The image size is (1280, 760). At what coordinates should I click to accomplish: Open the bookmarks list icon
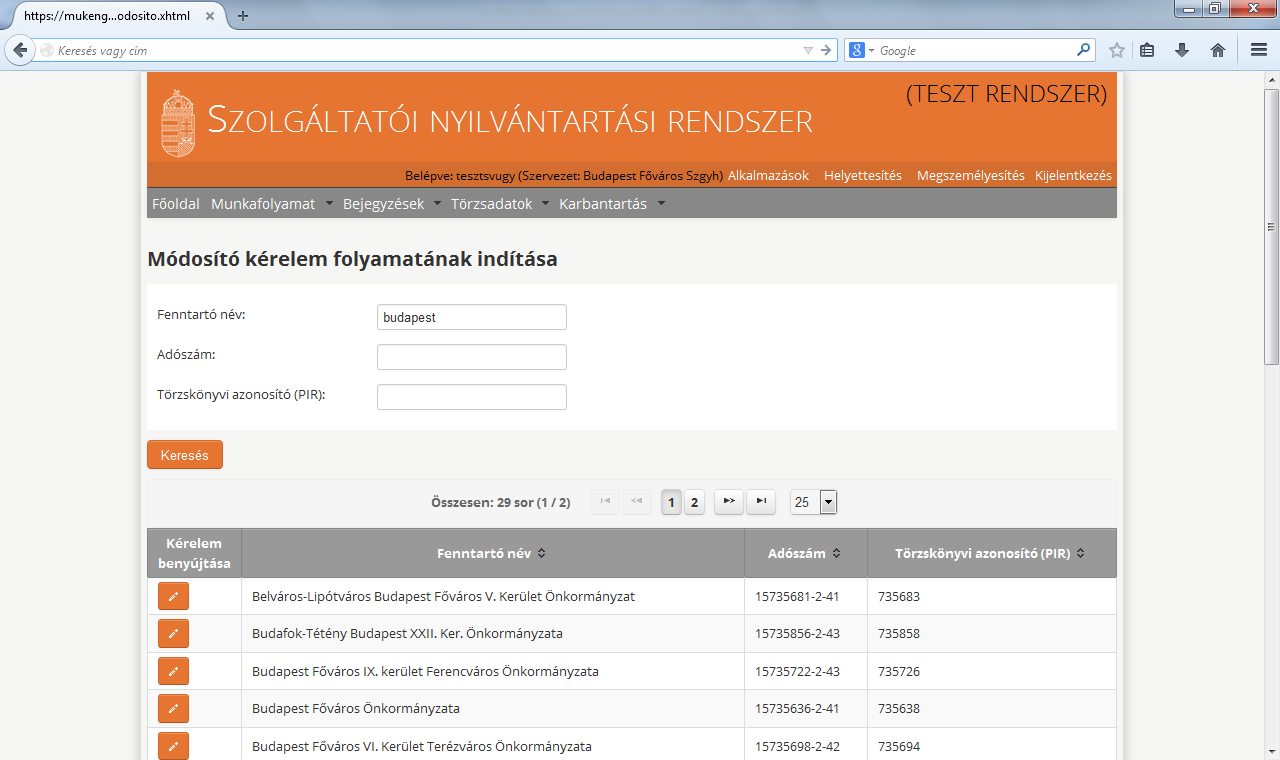1148,50
